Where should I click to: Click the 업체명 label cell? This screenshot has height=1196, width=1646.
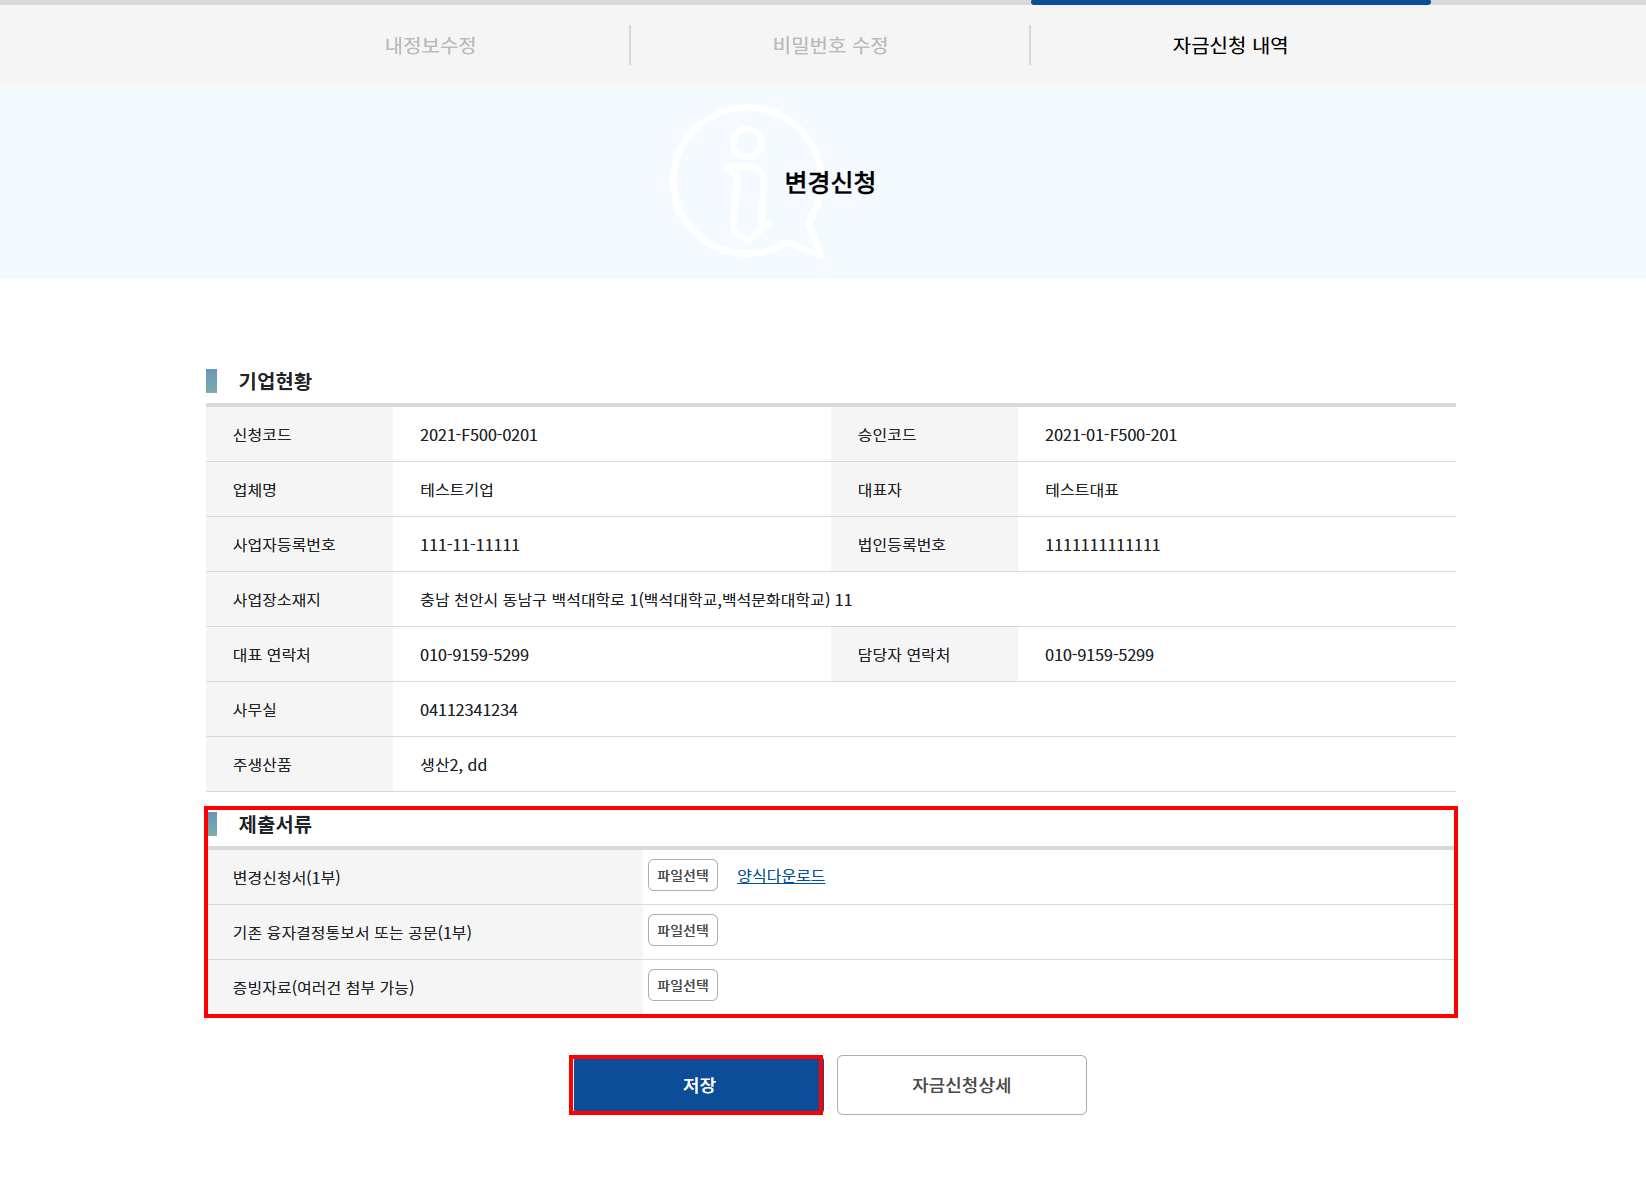click(x=299, y=490)
